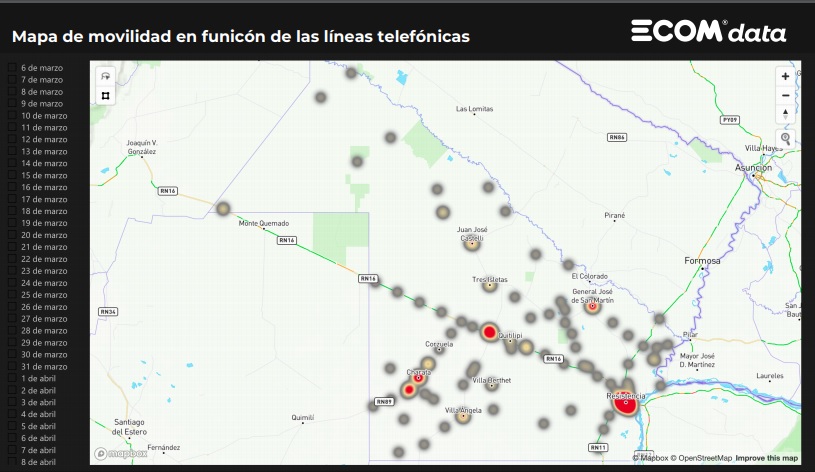
Task: Activate the box selection tool on map
Action: [106, 96]
